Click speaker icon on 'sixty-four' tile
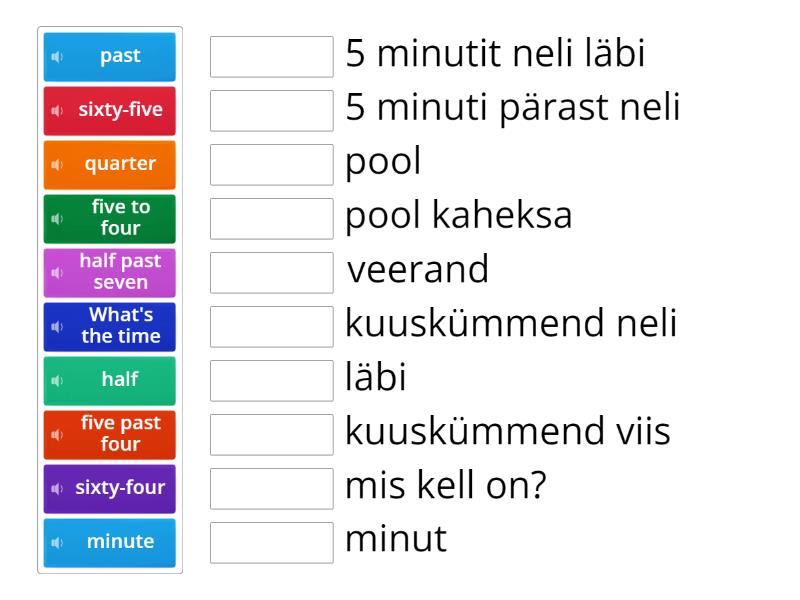 click(57, 489)
